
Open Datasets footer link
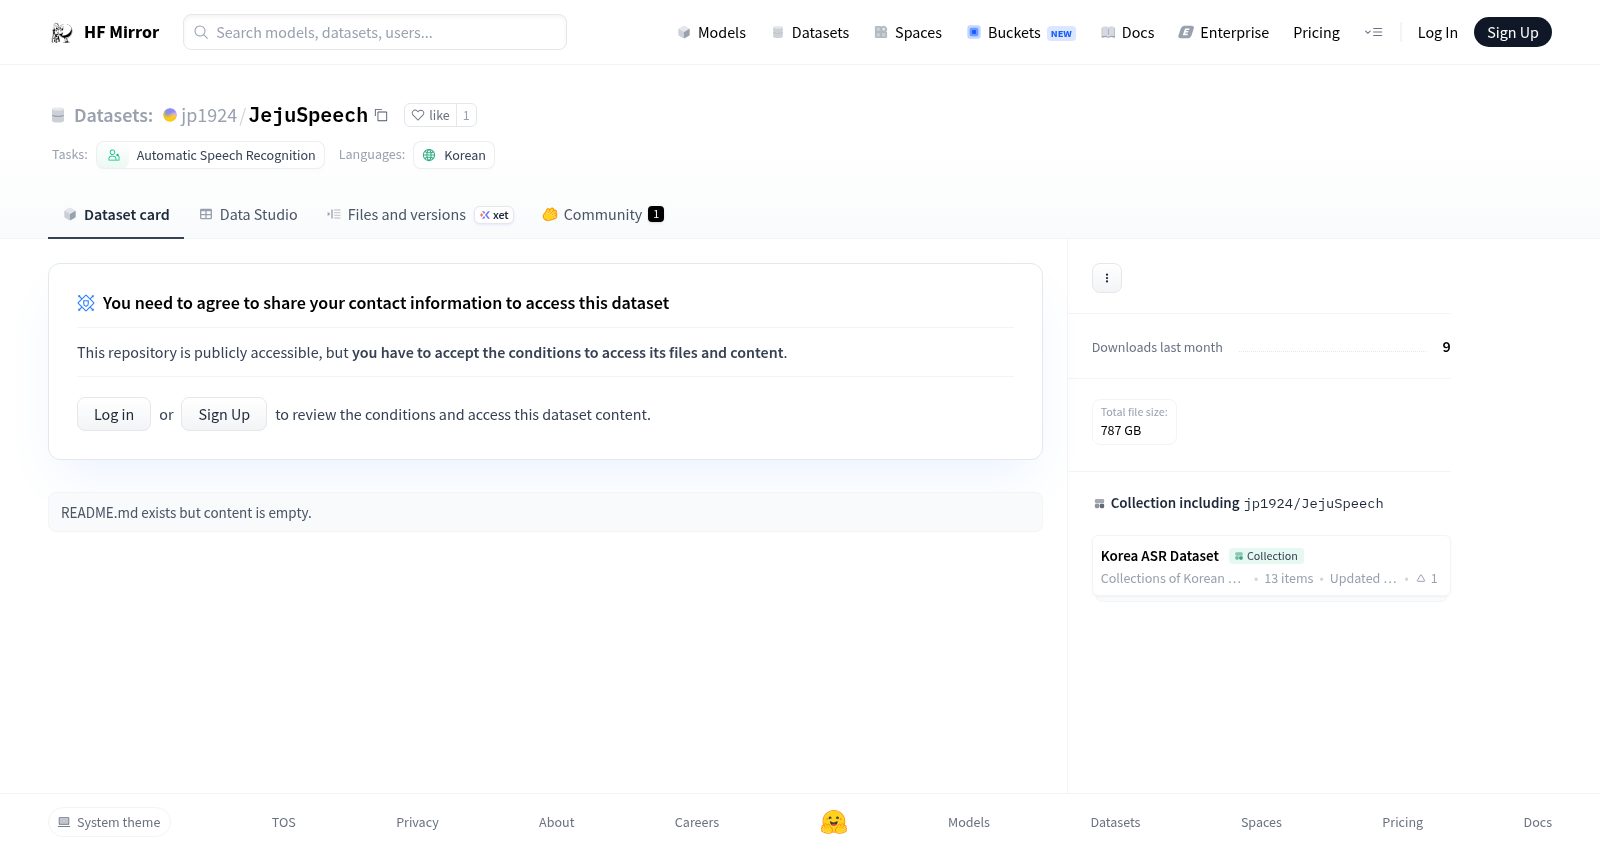[1115, 822]
